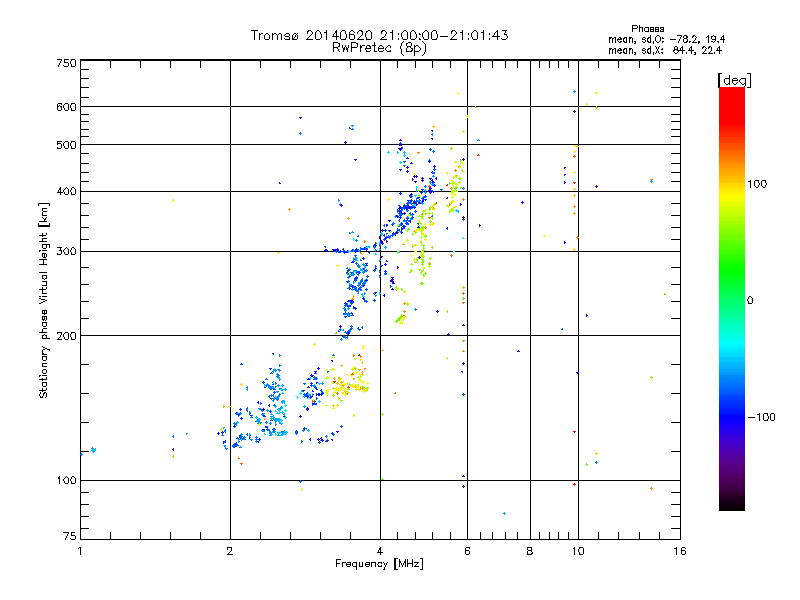Click colorbar tick label '100'
Screen dimensions: 800x600
(757, 184)
